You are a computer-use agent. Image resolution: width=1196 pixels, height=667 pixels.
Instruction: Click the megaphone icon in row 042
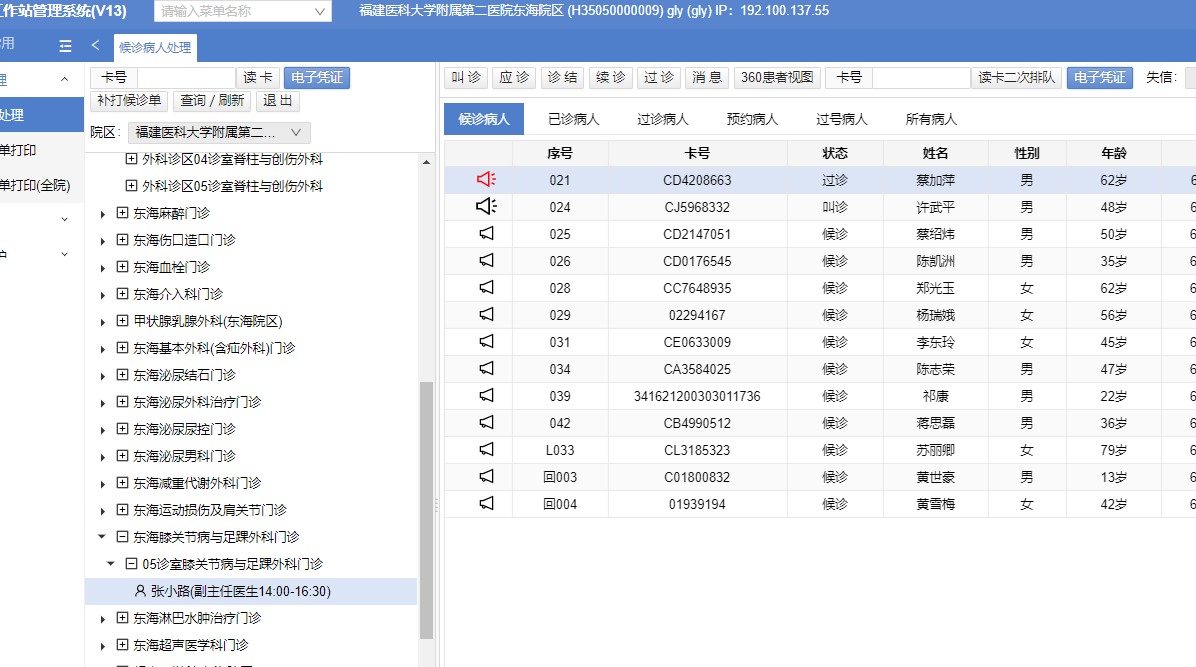[486, 423]
